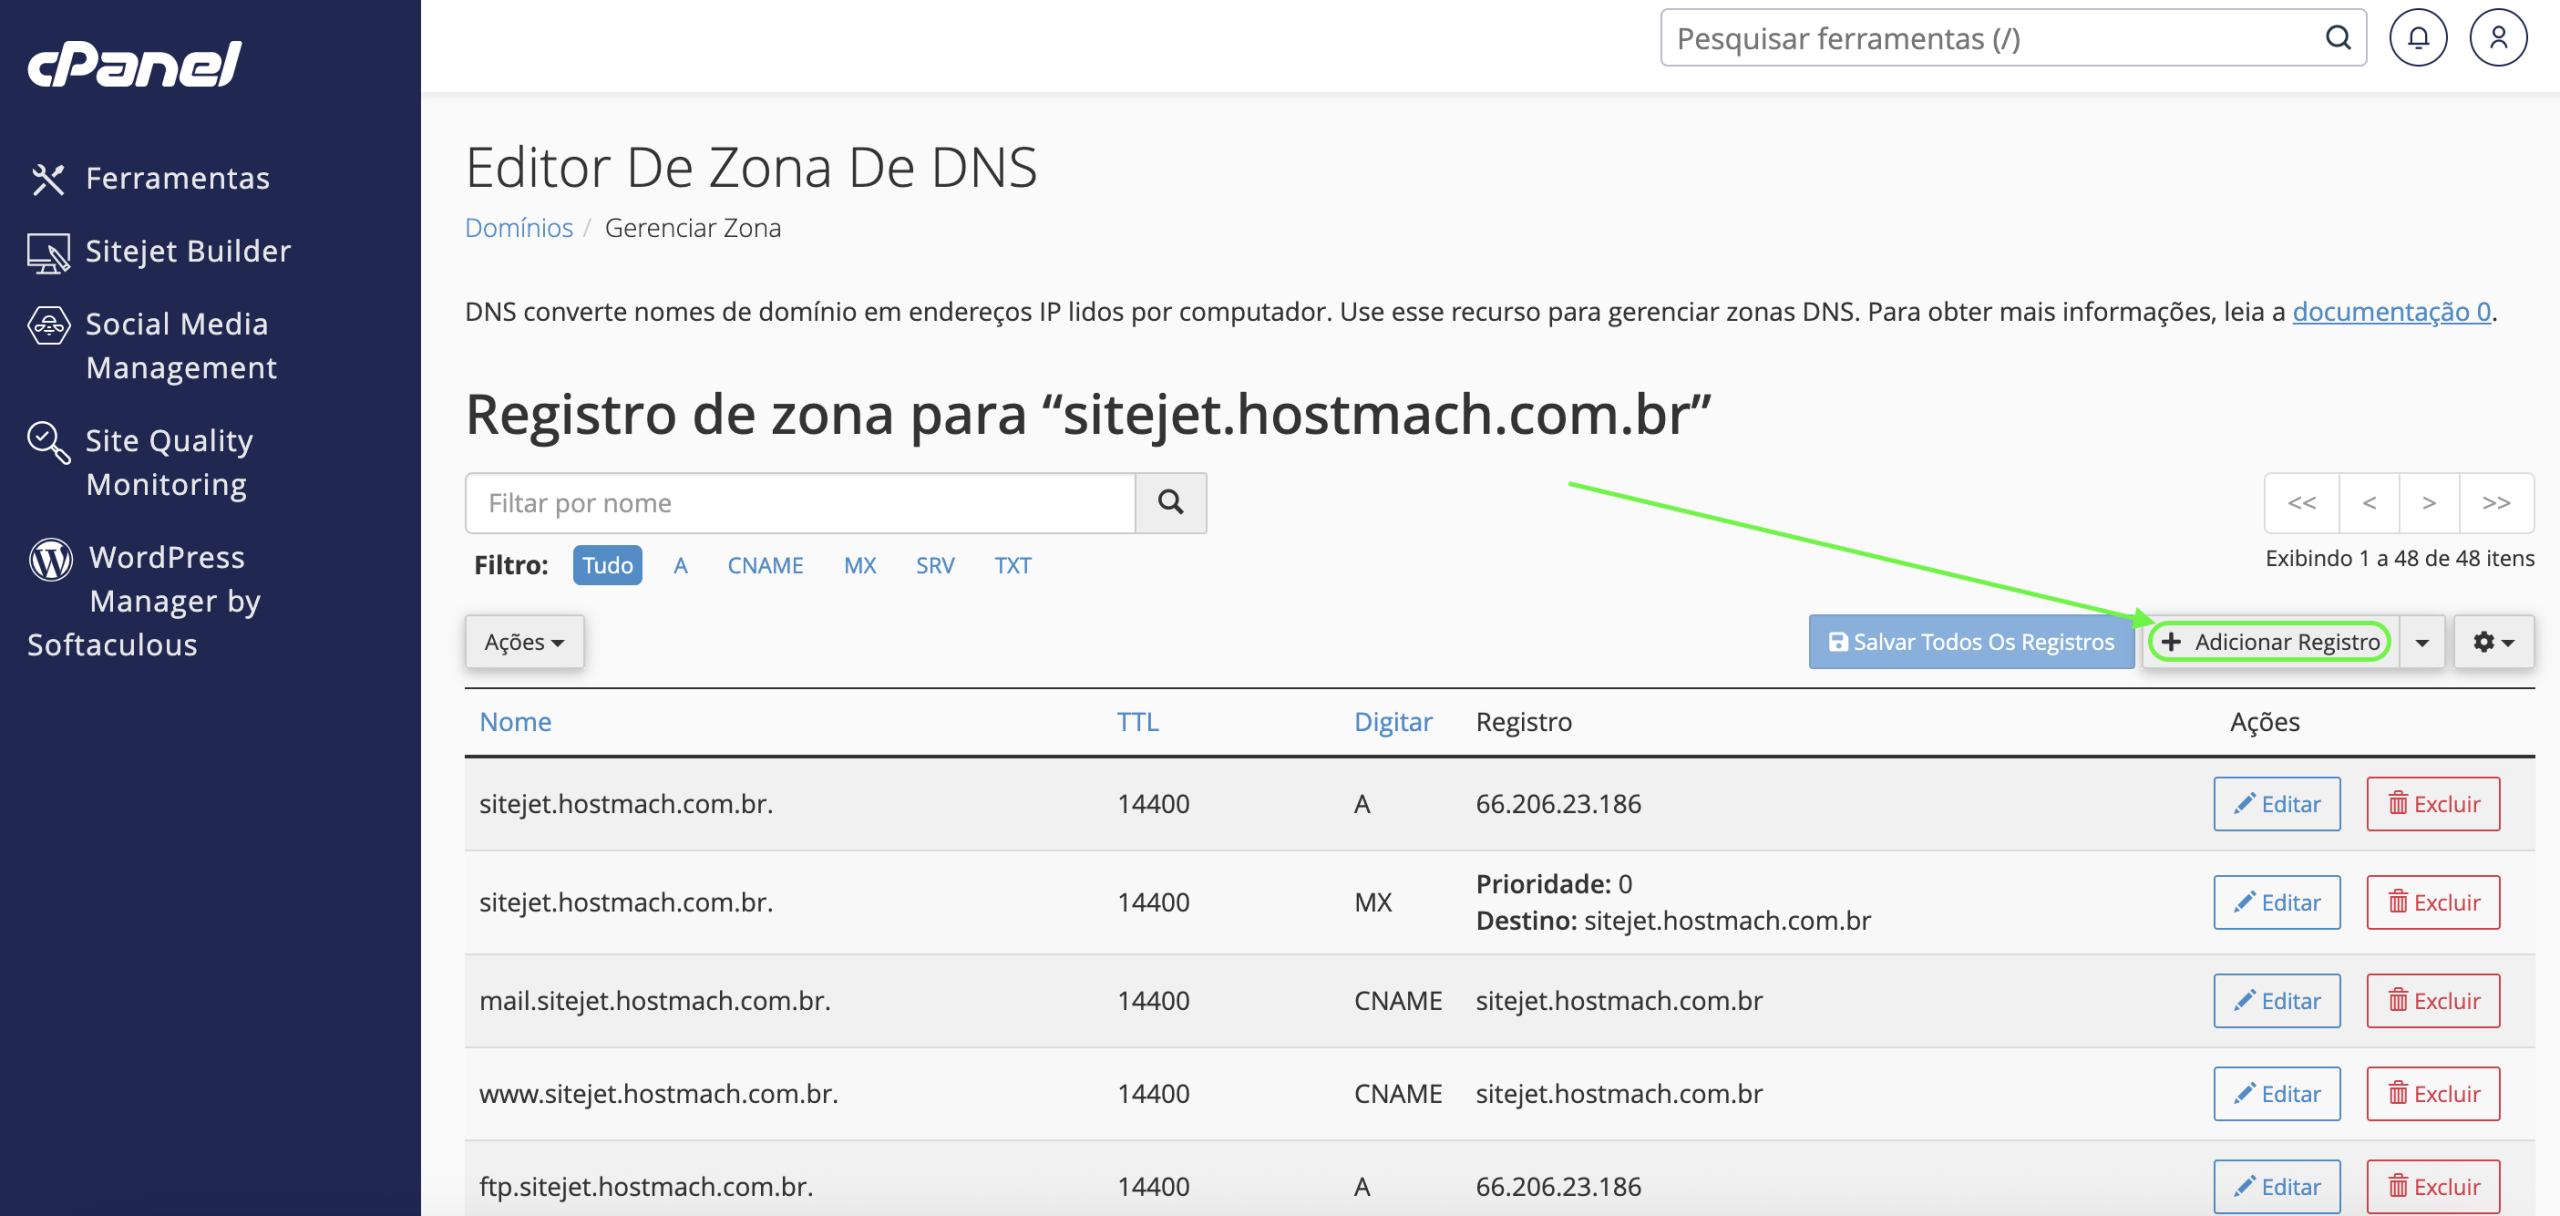Open WordPress Manager by Softaculous
This screenshot has width=2560, height=1216.
coord(146,600)
